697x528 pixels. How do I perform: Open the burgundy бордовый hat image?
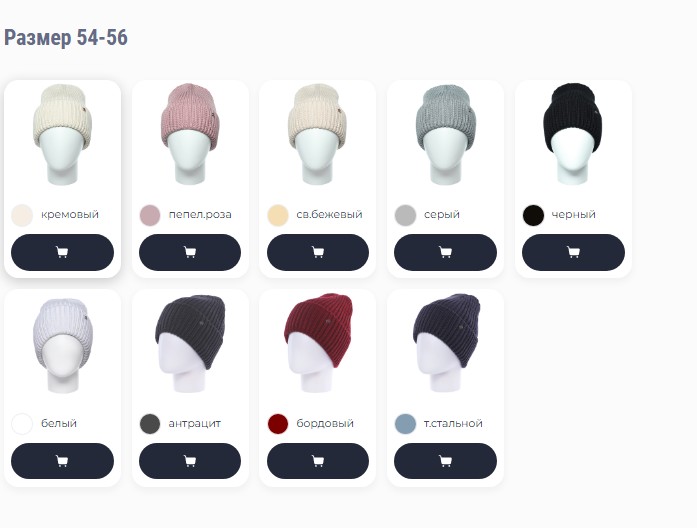coord(318,343)
